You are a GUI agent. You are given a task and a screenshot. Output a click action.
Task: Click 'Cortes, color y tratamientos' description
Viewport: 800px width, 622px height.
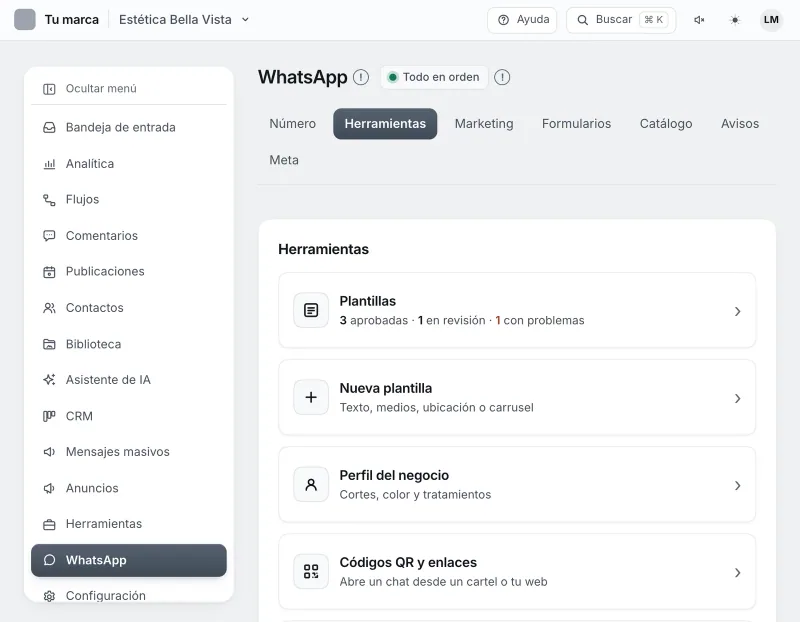click(415, 495)
